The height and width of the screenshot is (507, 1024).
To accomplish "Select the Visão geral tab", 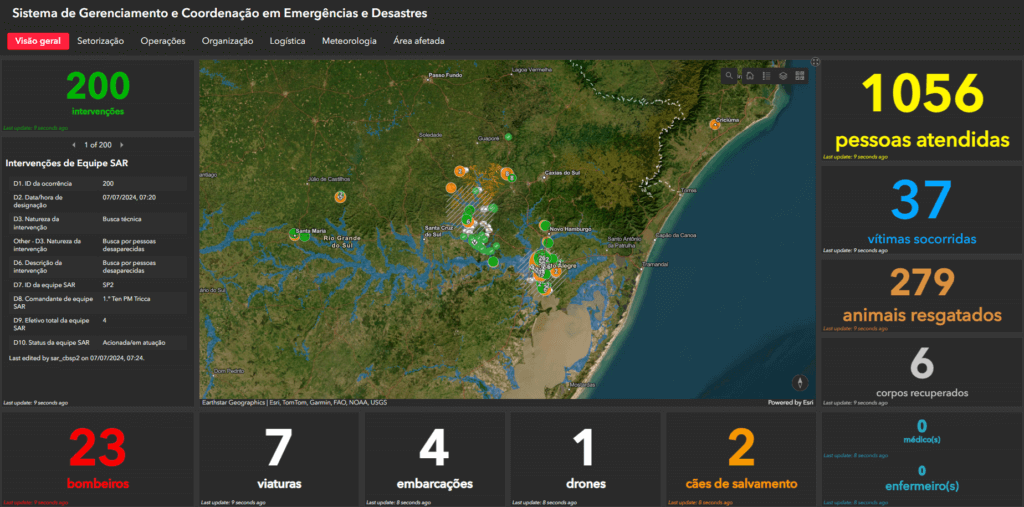I will 38,41.
